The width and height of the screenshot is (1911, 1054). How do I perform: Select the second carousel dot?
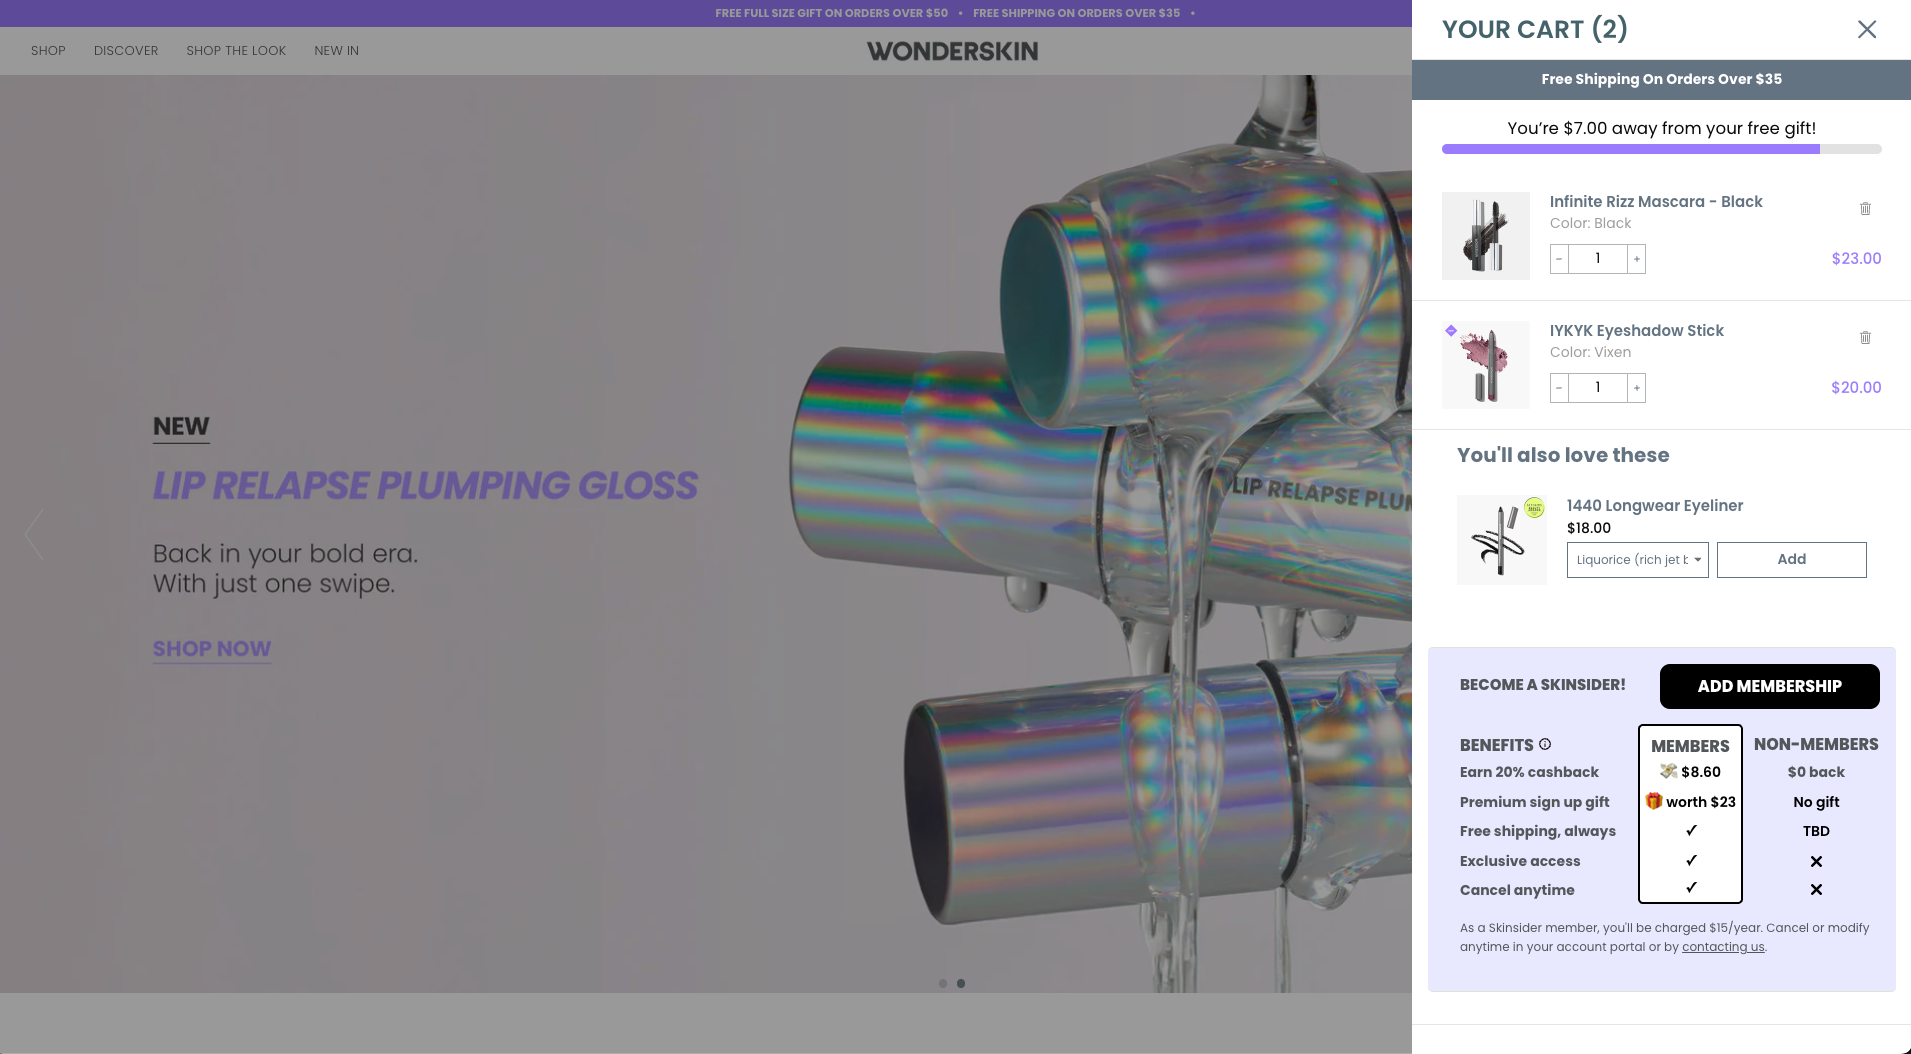(x=961, y=984)
